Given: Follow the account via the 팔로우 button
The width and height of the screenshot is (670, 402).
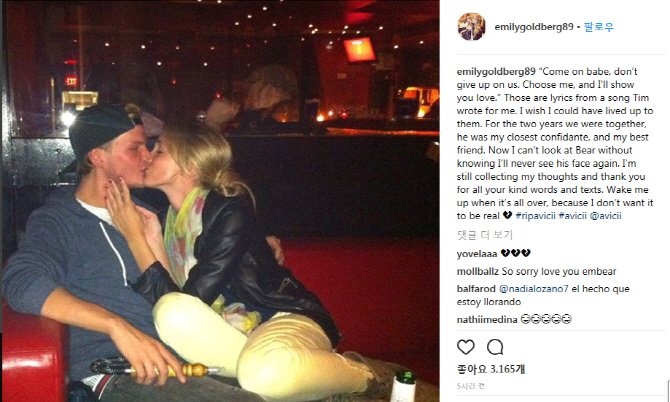Looking at the screenshot, I should pyautogui.click(x=599, y=26).
